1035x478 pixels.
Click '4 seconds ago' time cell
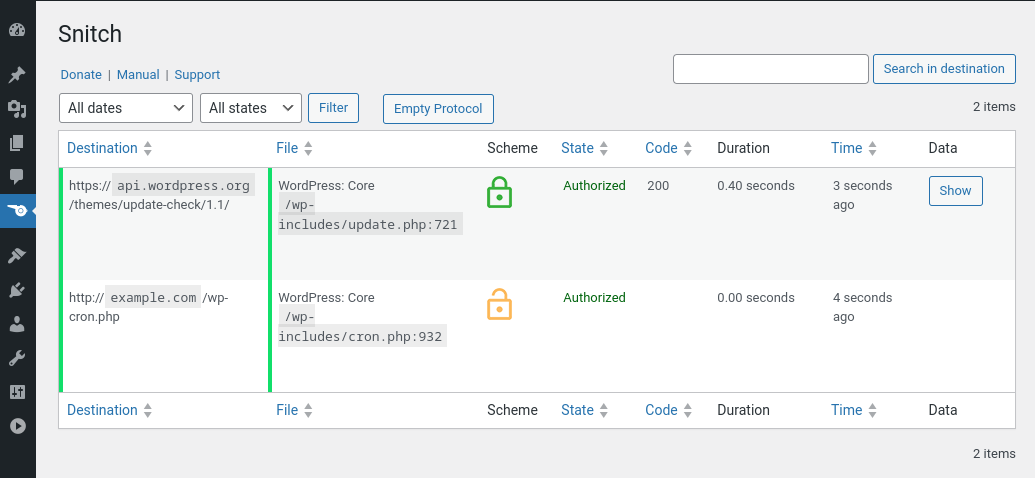click(x=863, y=308)
